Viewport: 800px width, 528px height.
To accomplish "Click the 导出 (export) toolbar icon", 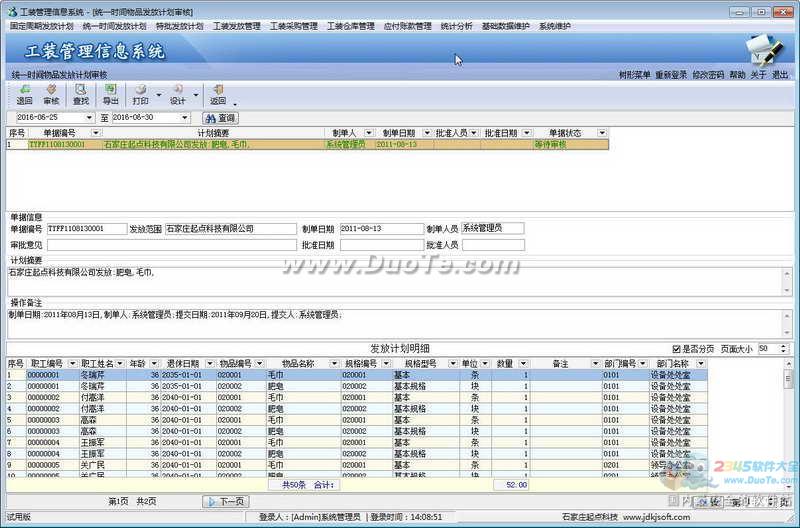I will tap(110, 94).
